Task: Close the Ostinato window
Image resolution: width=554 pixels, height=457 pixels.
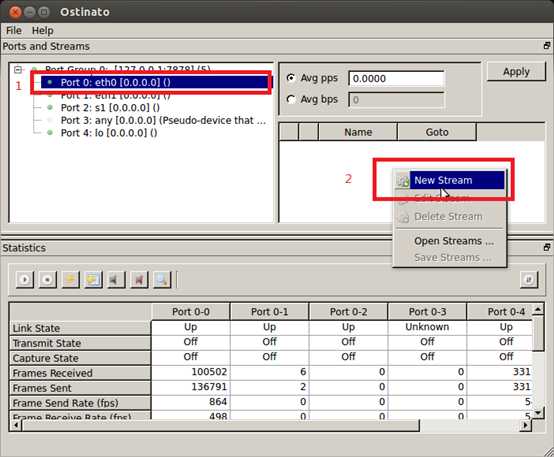Action: pyautogui.click(x=15, y=12)
